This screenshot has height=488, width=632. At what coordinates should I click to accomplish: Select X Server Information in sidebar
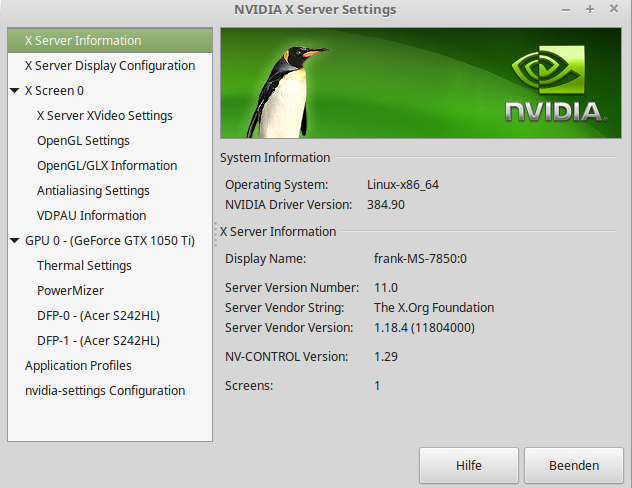pyautogui.click(x=110, y=41)
